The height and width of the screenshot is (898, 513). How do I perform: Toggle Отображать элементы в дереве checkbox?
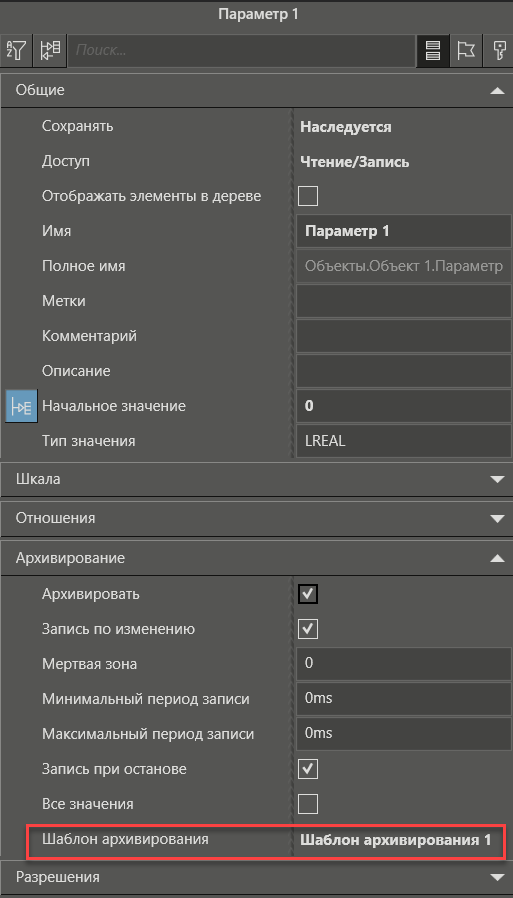[308, 196]
